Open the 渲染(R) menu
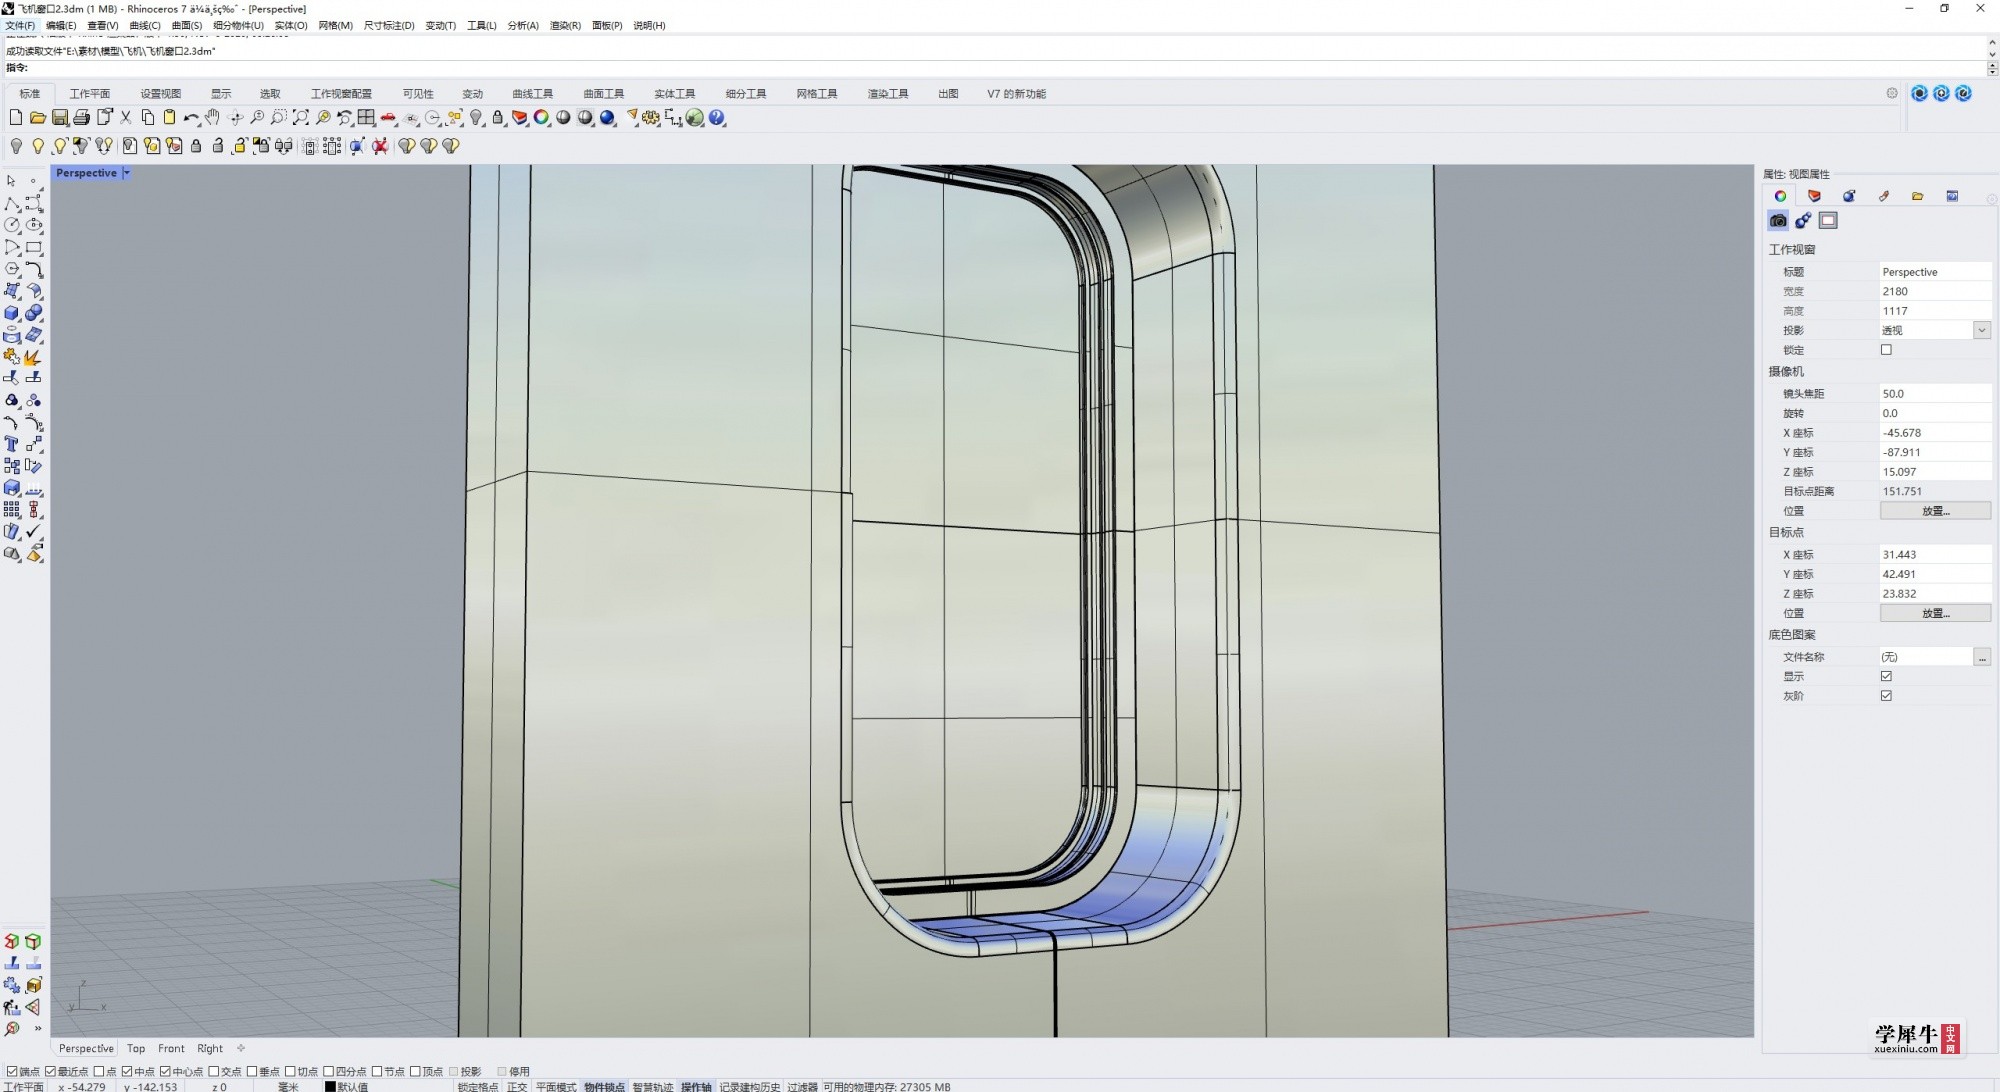Viewport: 2000px width, 1092px height. [x=565, y=25]
